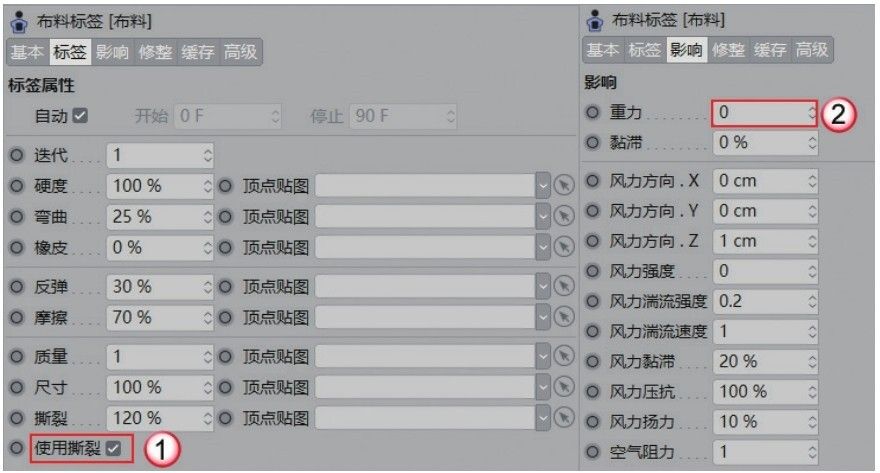Expand the 顶点贴图 dropdown in 质量 row
This screenshot has height=473, width=880.
543,357
